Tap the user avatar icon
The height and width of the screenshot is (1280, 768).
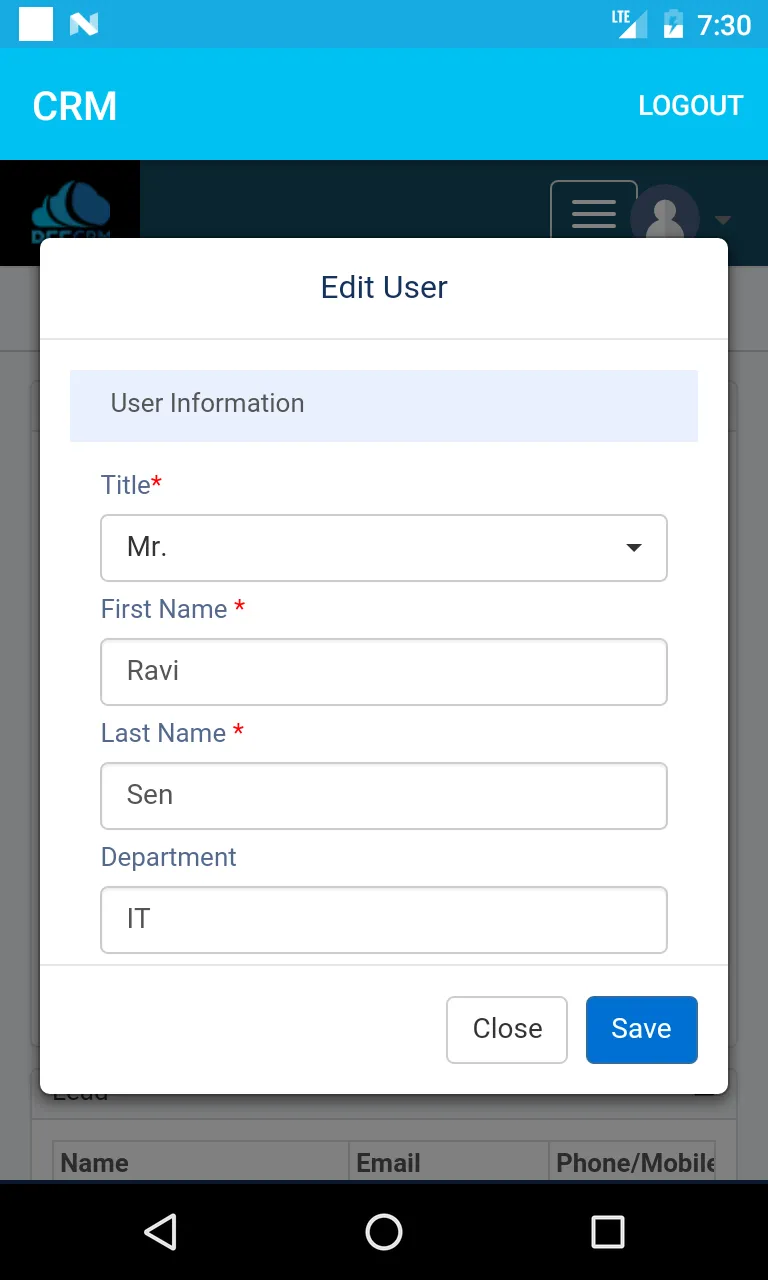click(x=664, y=214)
